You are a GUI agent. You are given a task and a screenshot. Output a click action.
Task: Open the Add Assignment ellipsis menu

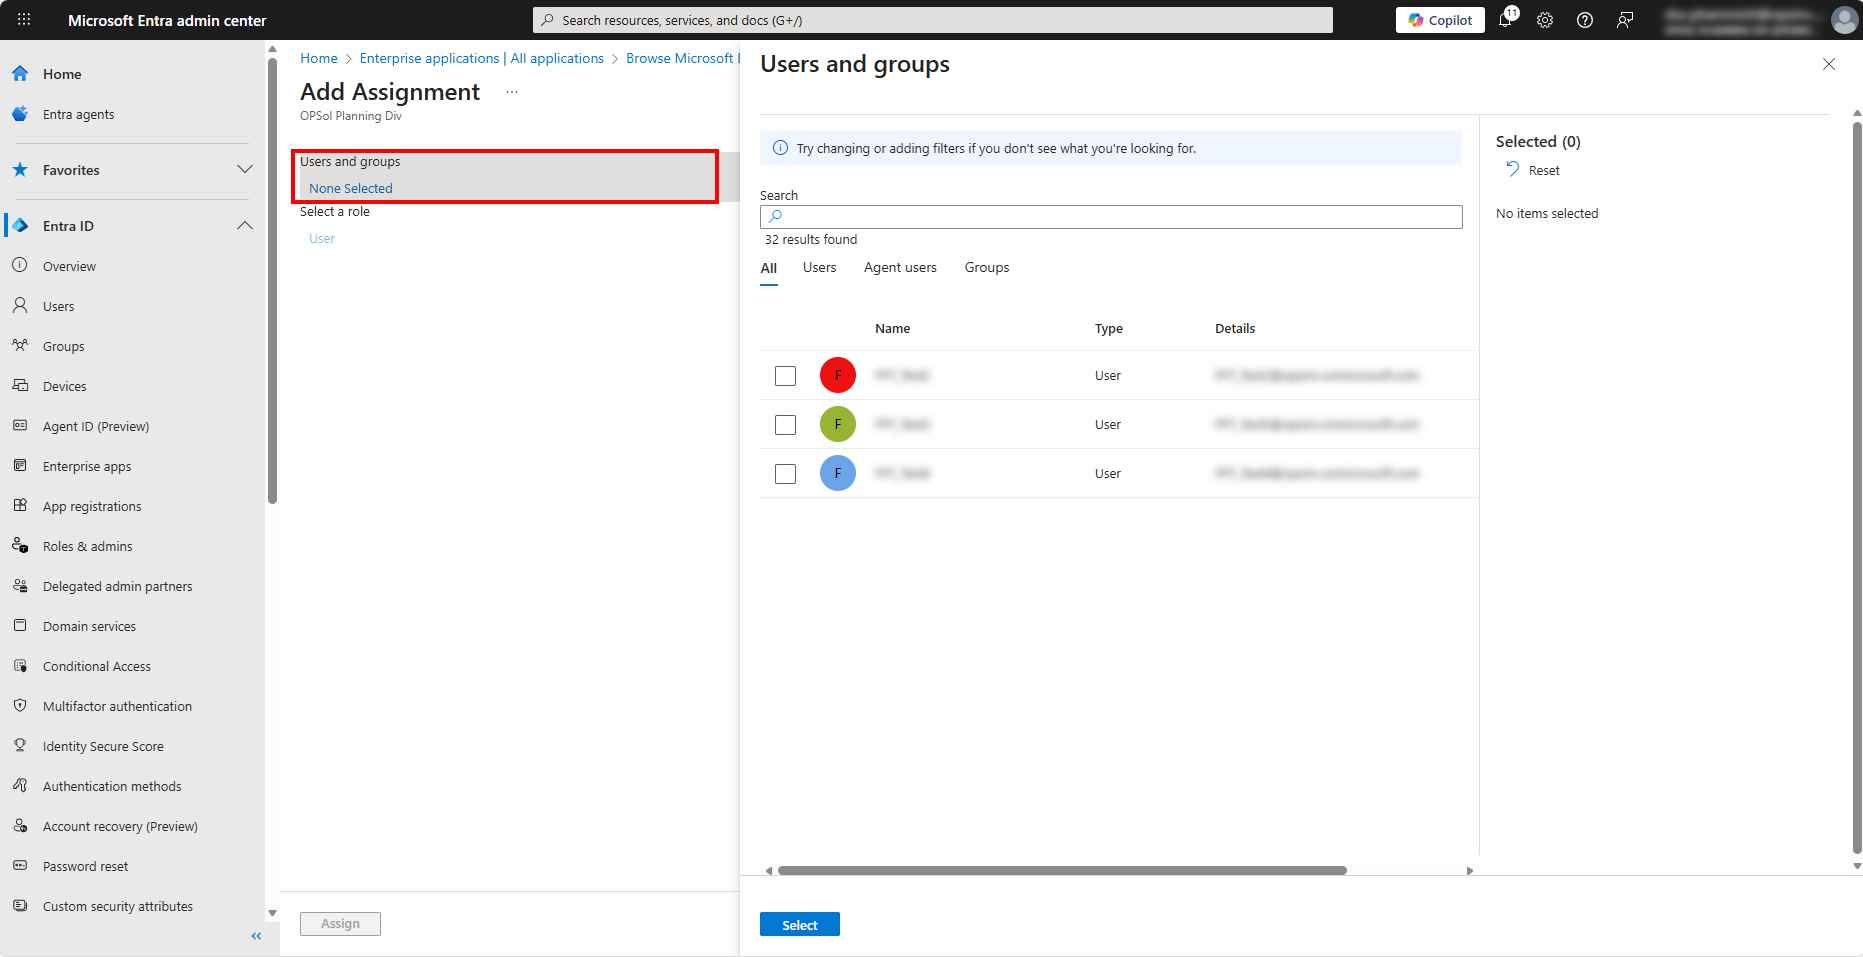[512, 92]
